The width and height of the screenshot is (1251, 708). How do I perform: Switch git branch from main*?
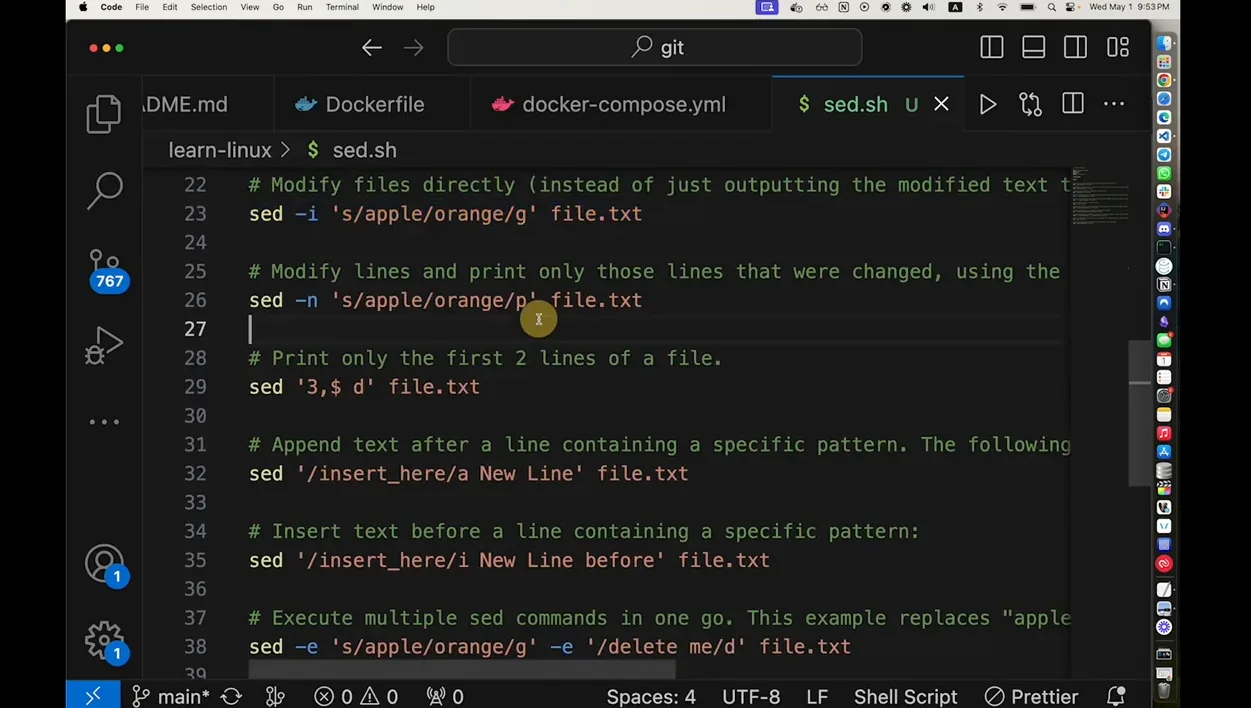(171, 696)
